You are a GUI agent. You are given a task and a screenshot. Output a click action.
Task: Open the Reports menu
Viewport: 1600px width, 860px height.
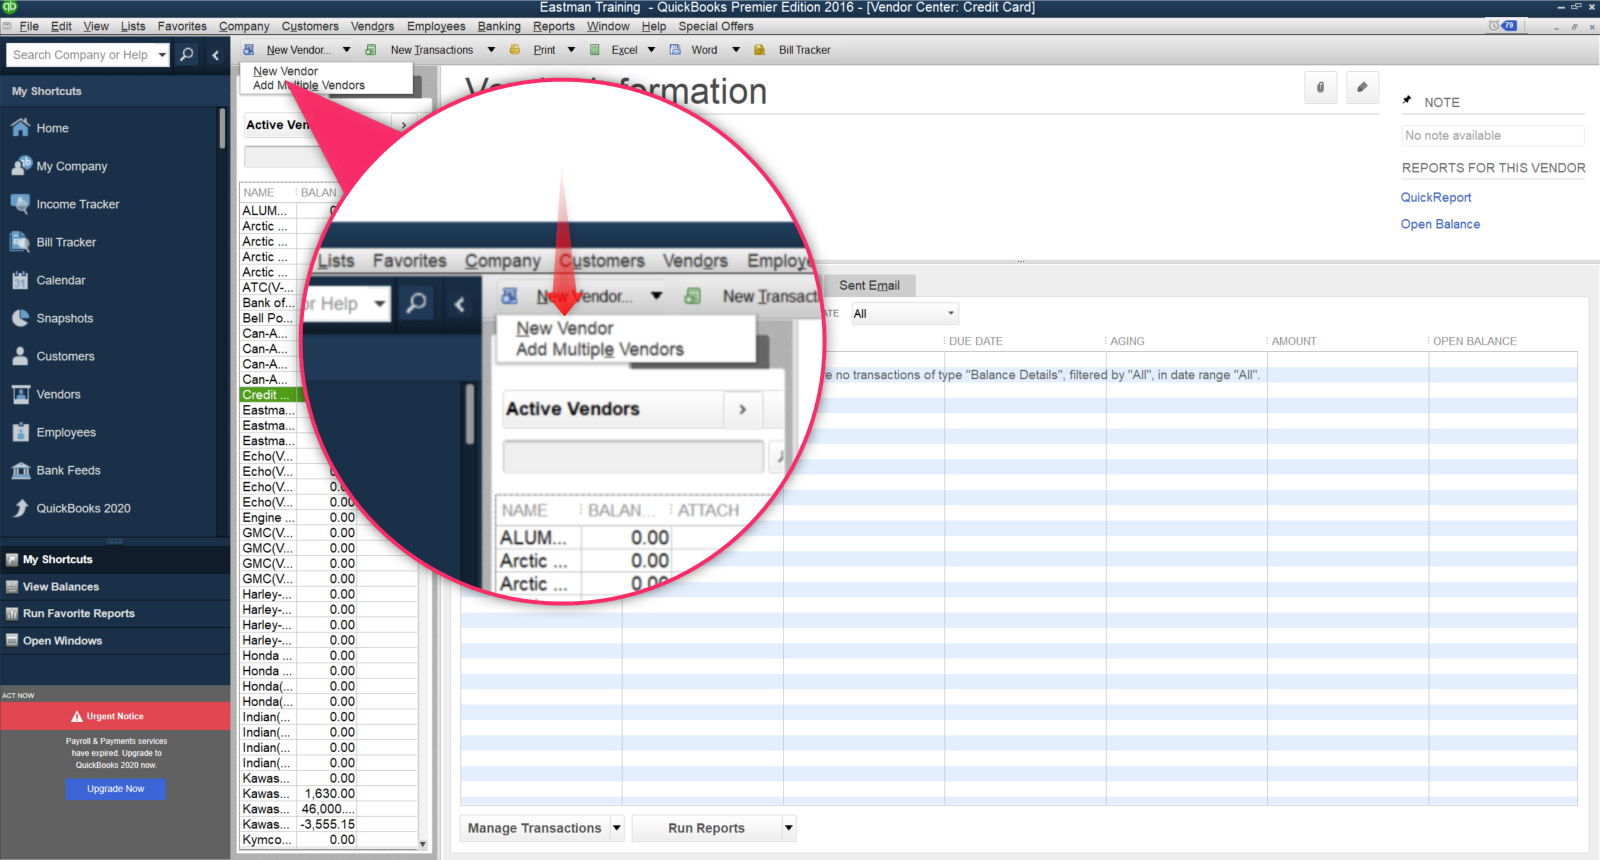(x=553, y=26)
